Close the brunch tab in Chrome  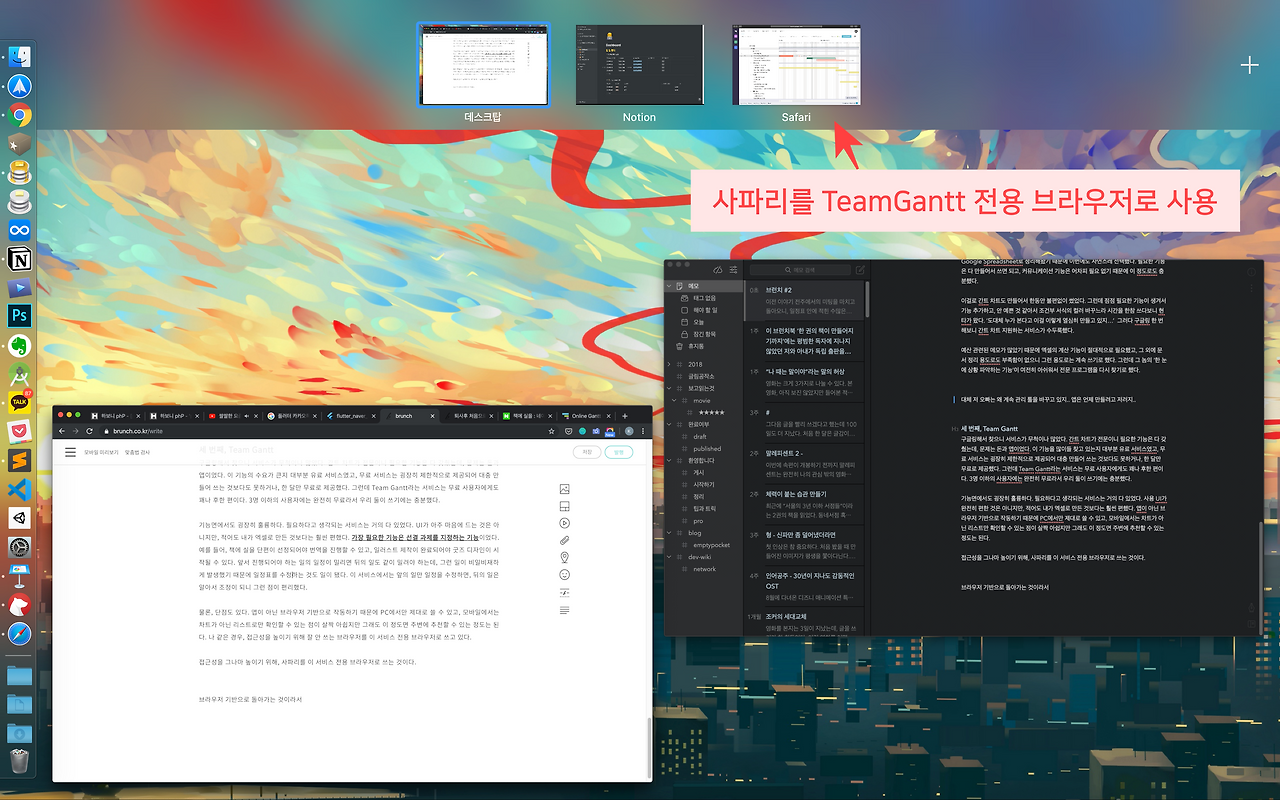pyautogui.click(x=434, y=415)
